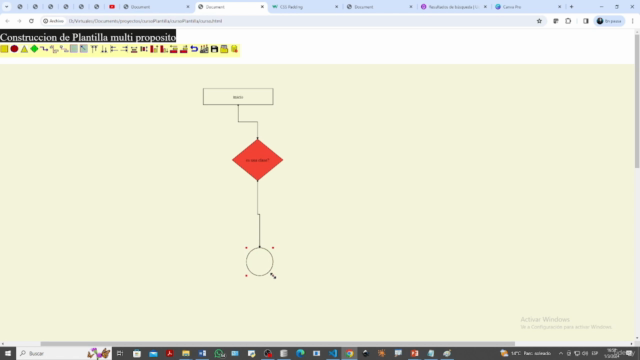Image resolution: width=640 pixels, height=360 pixels.
Task: Select the red circle shape tool
Action: pos(14,49)
